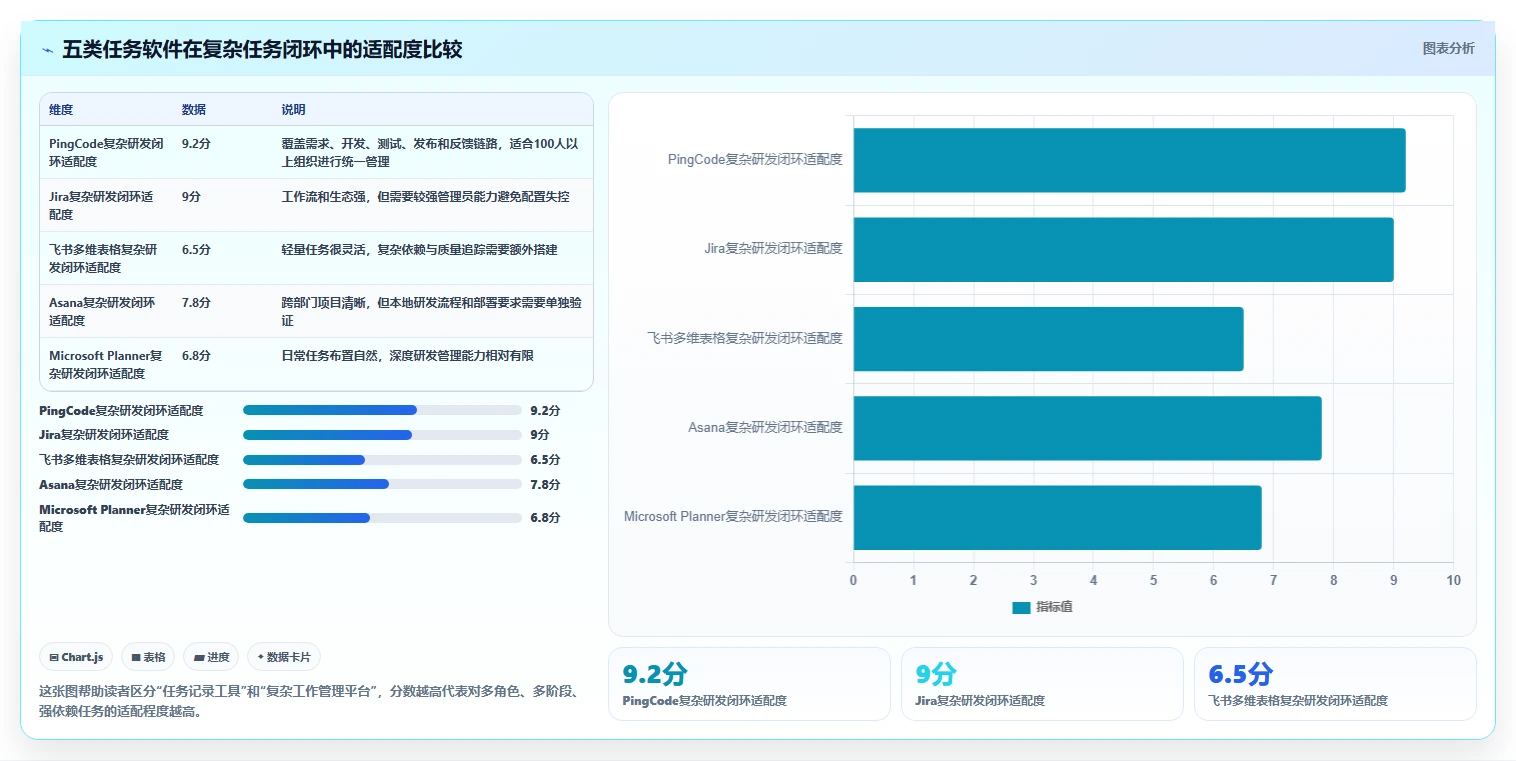Click the 7.8分 table cell

(196, 303)
